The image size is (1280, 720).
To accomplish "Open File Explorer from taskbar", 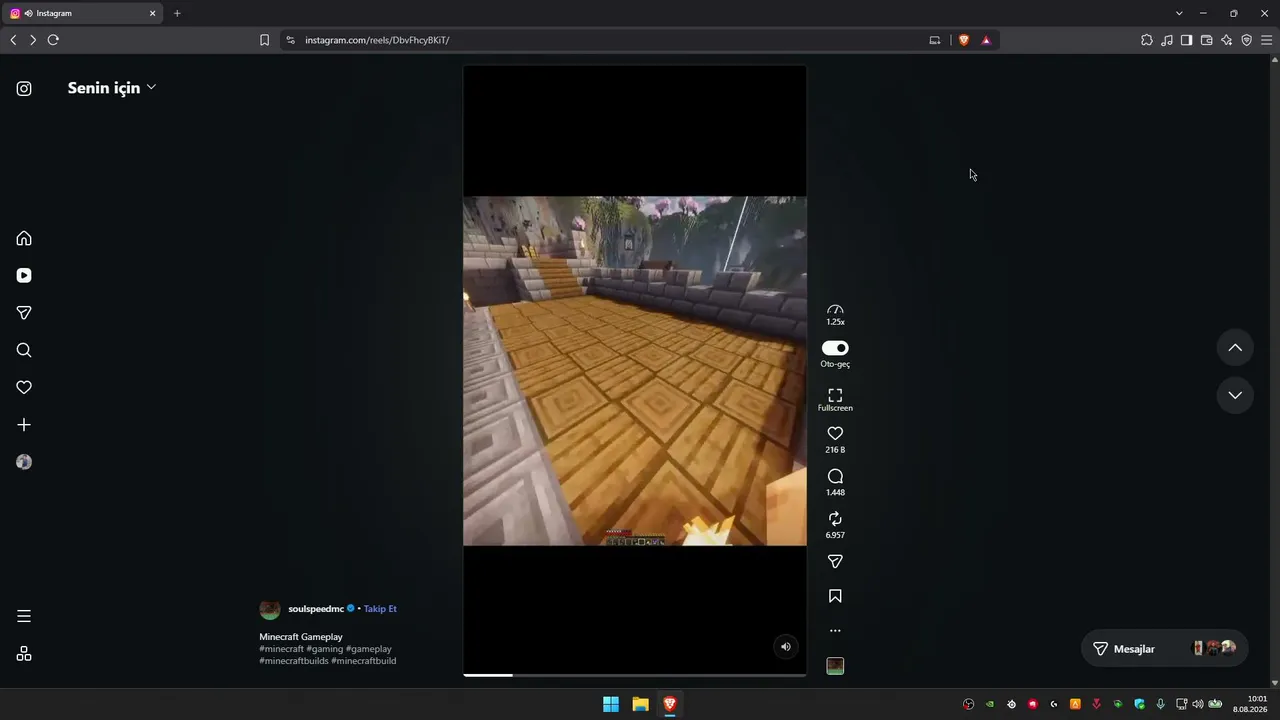I will (x=640, y=704).
